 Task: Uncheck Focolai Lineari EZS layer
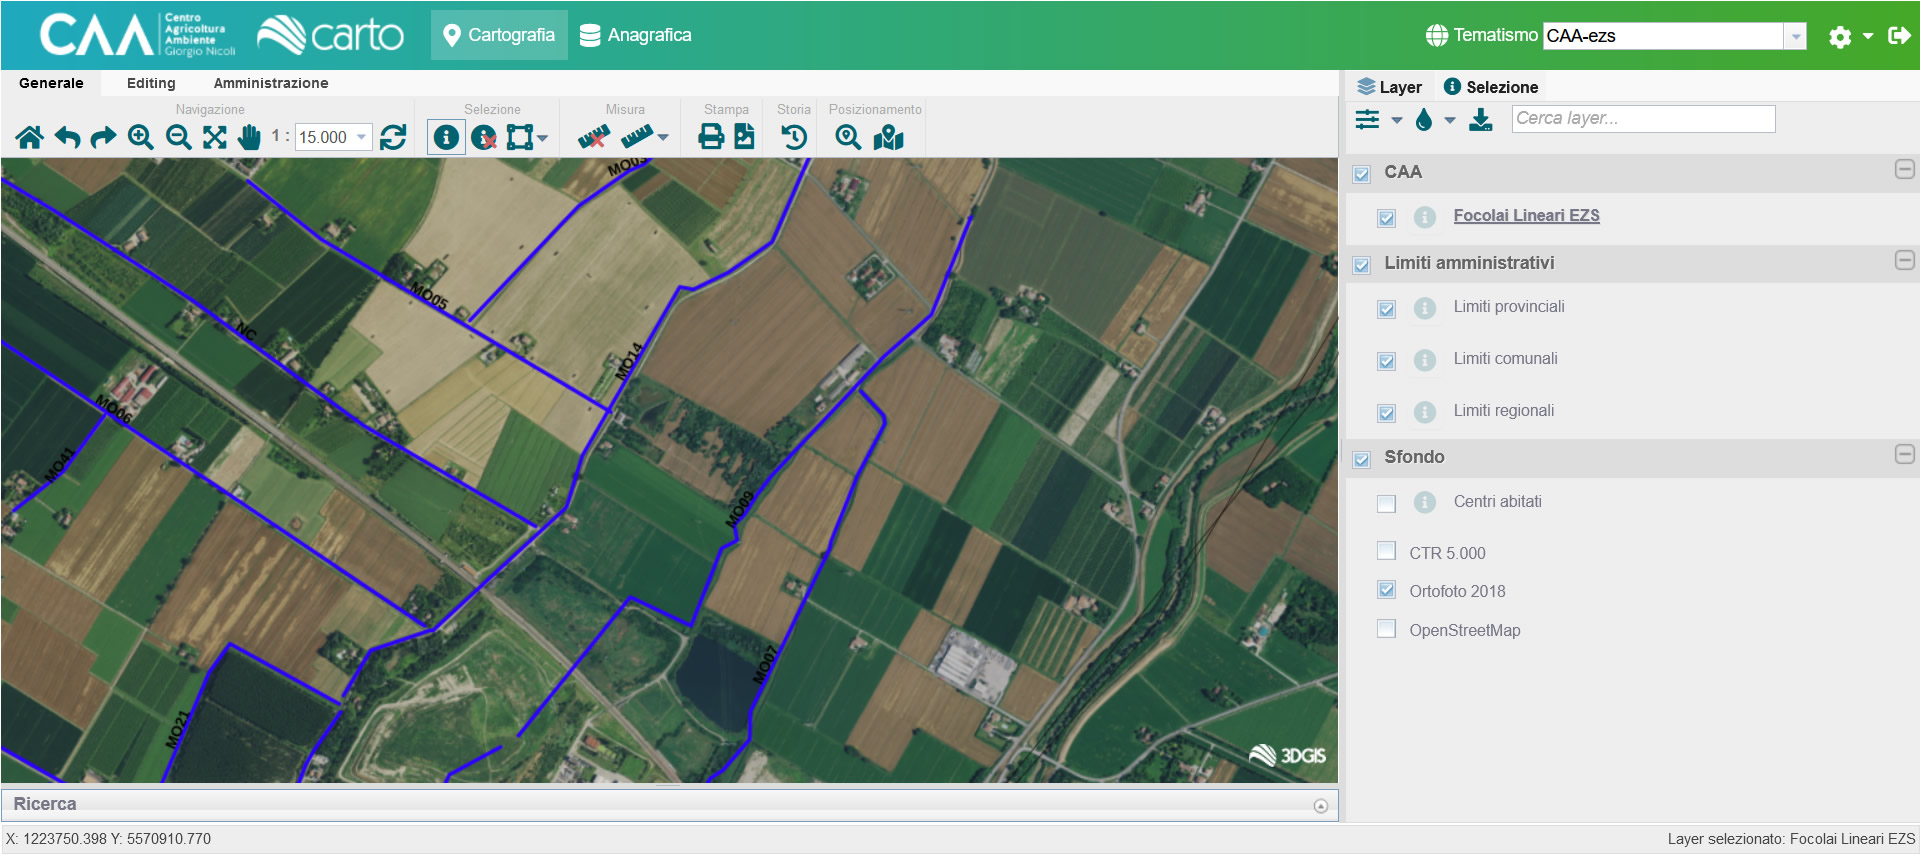click(1386, 218)
